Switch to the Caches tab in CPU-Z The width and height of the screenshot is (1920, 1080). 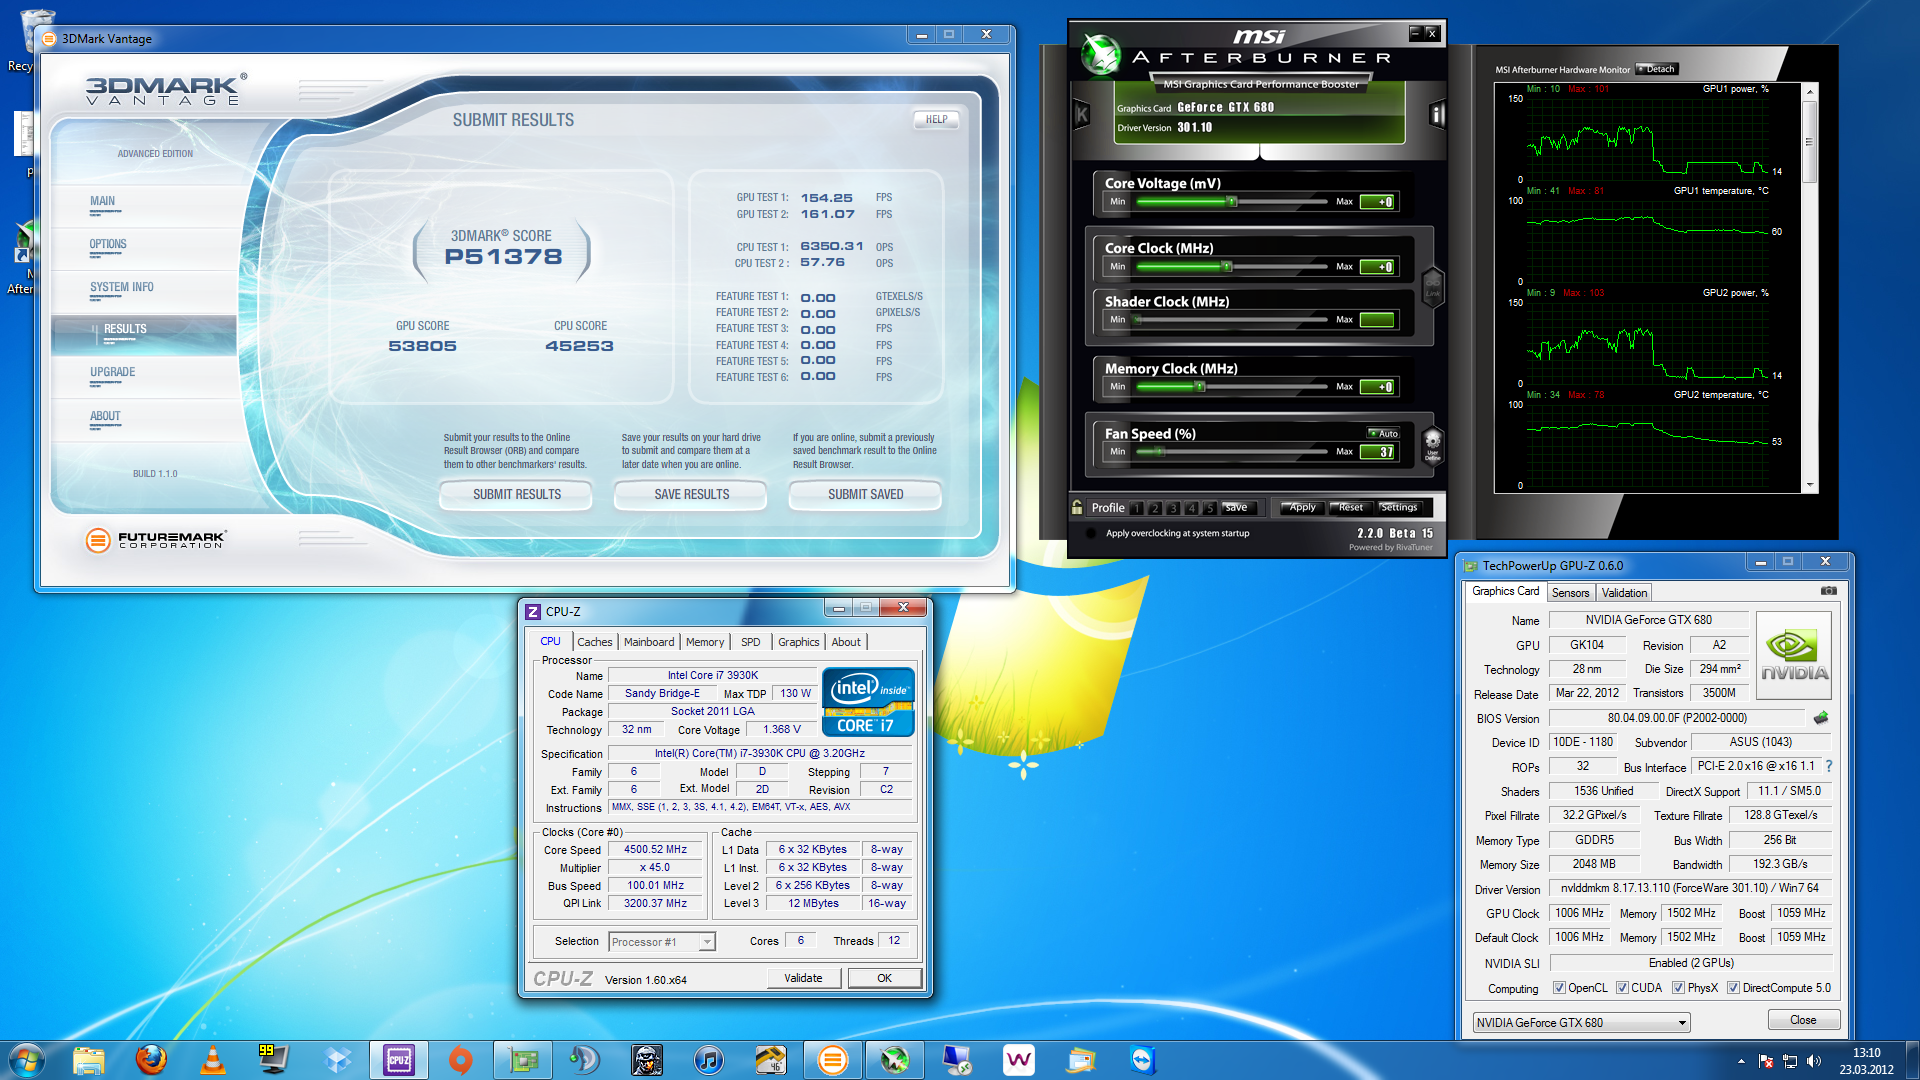click(595, 642)
